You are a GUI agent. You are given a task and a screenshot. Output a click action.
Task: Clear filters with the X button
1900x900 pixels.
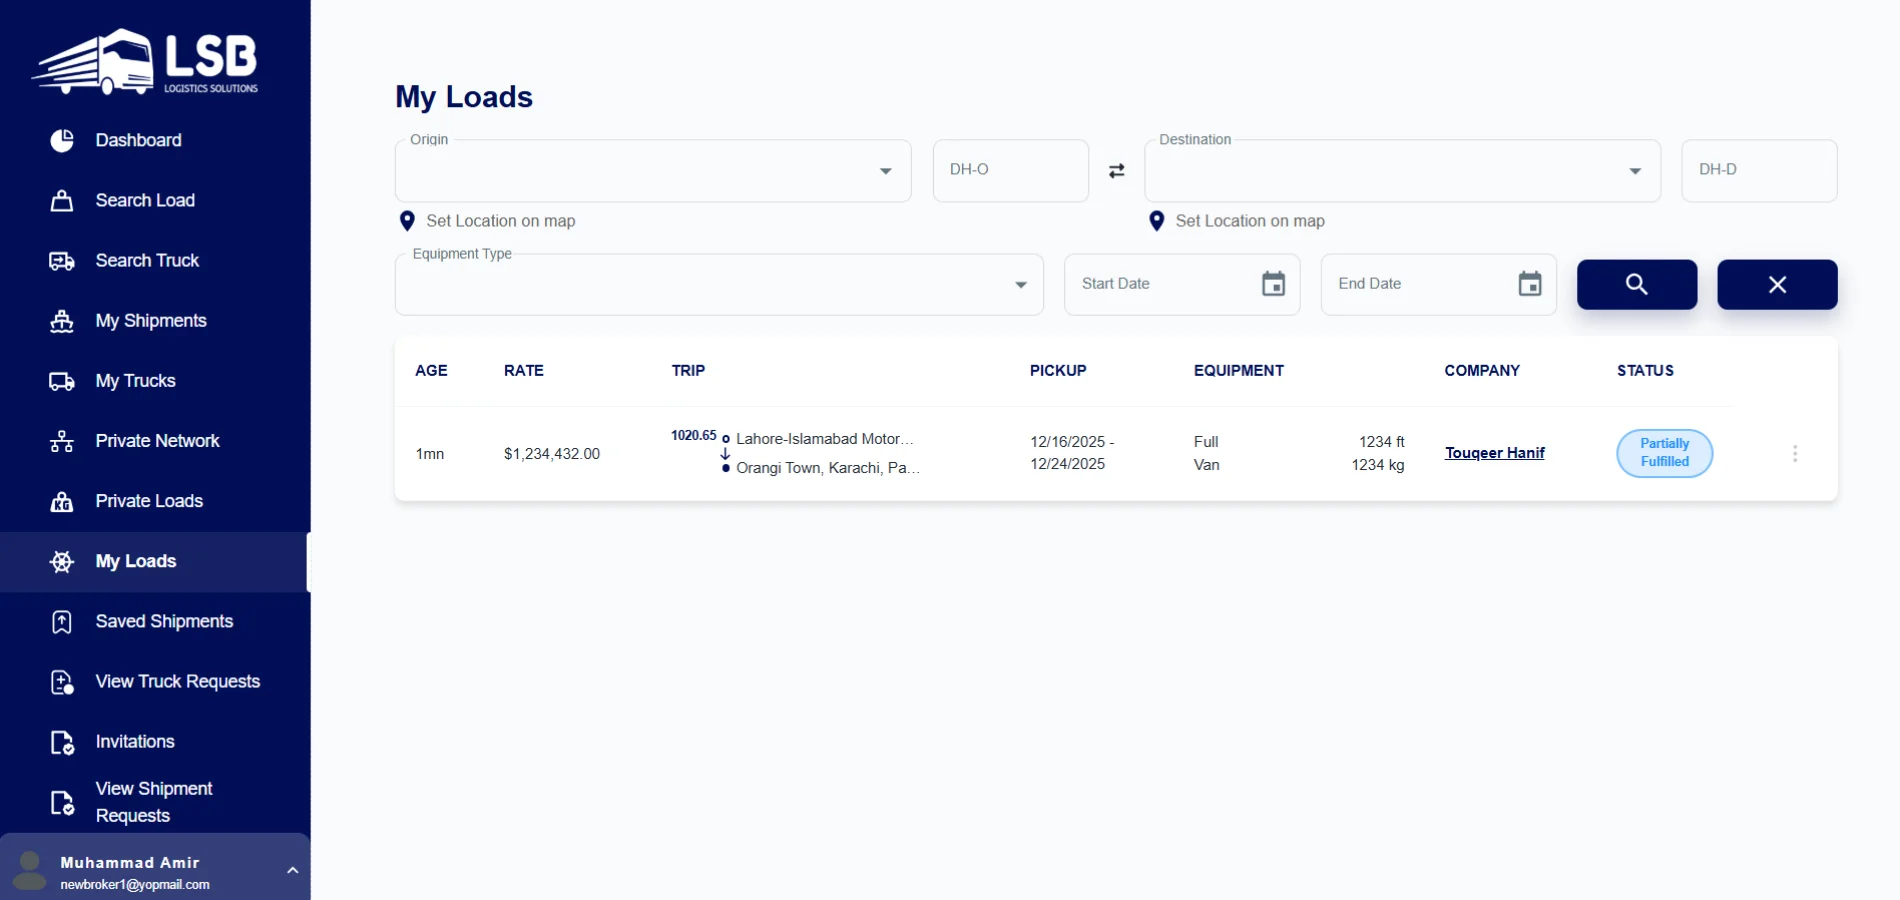pos(1776,284)
